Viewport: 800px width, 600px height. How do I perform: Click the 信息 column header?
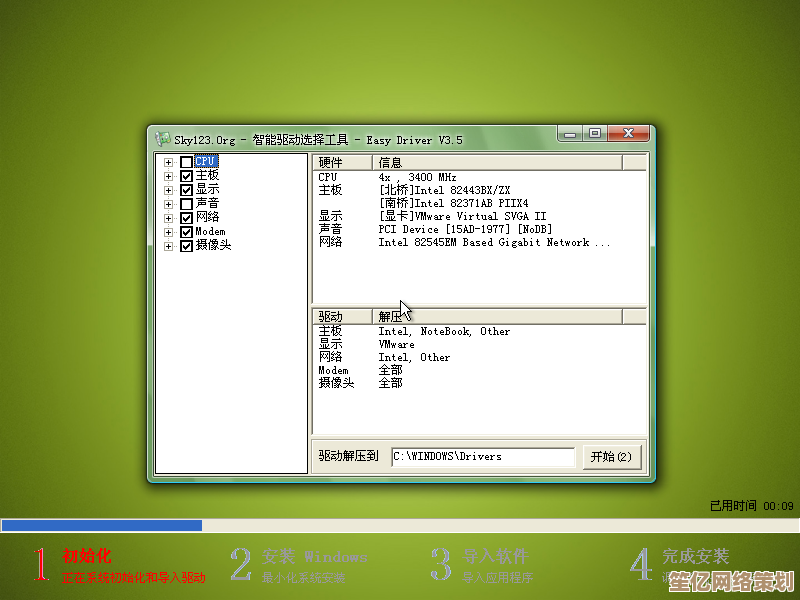496,163
